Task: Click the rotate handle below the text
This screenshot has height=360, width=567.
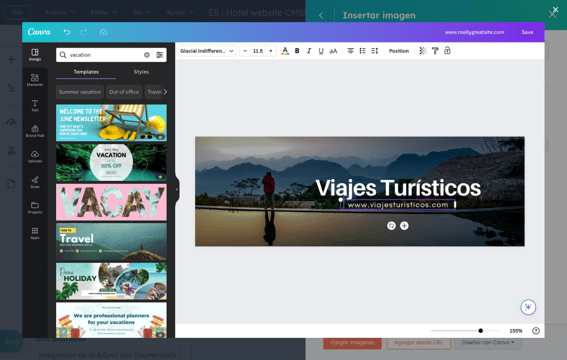Action: coord(391,226)
